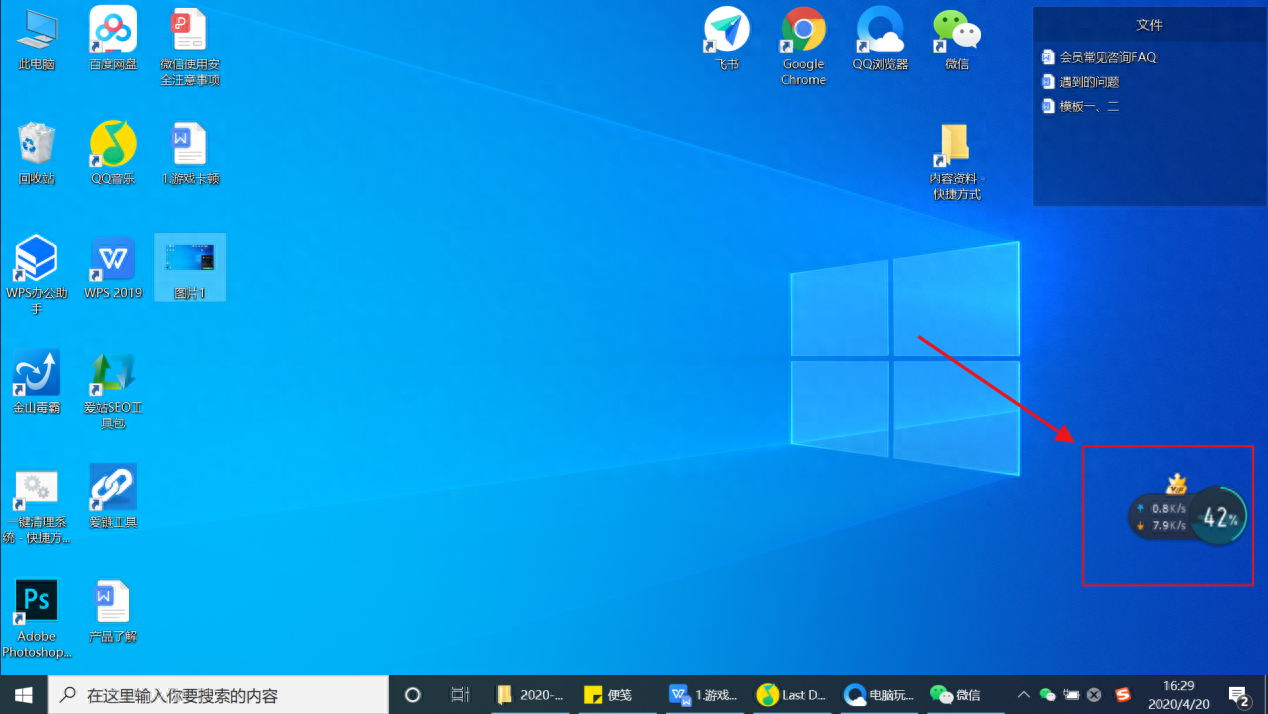The width and height of the screenshot is (1268, 714).
Task: Open the Windows Start menu
Action: pyautogui.click(x=23, y=694)
